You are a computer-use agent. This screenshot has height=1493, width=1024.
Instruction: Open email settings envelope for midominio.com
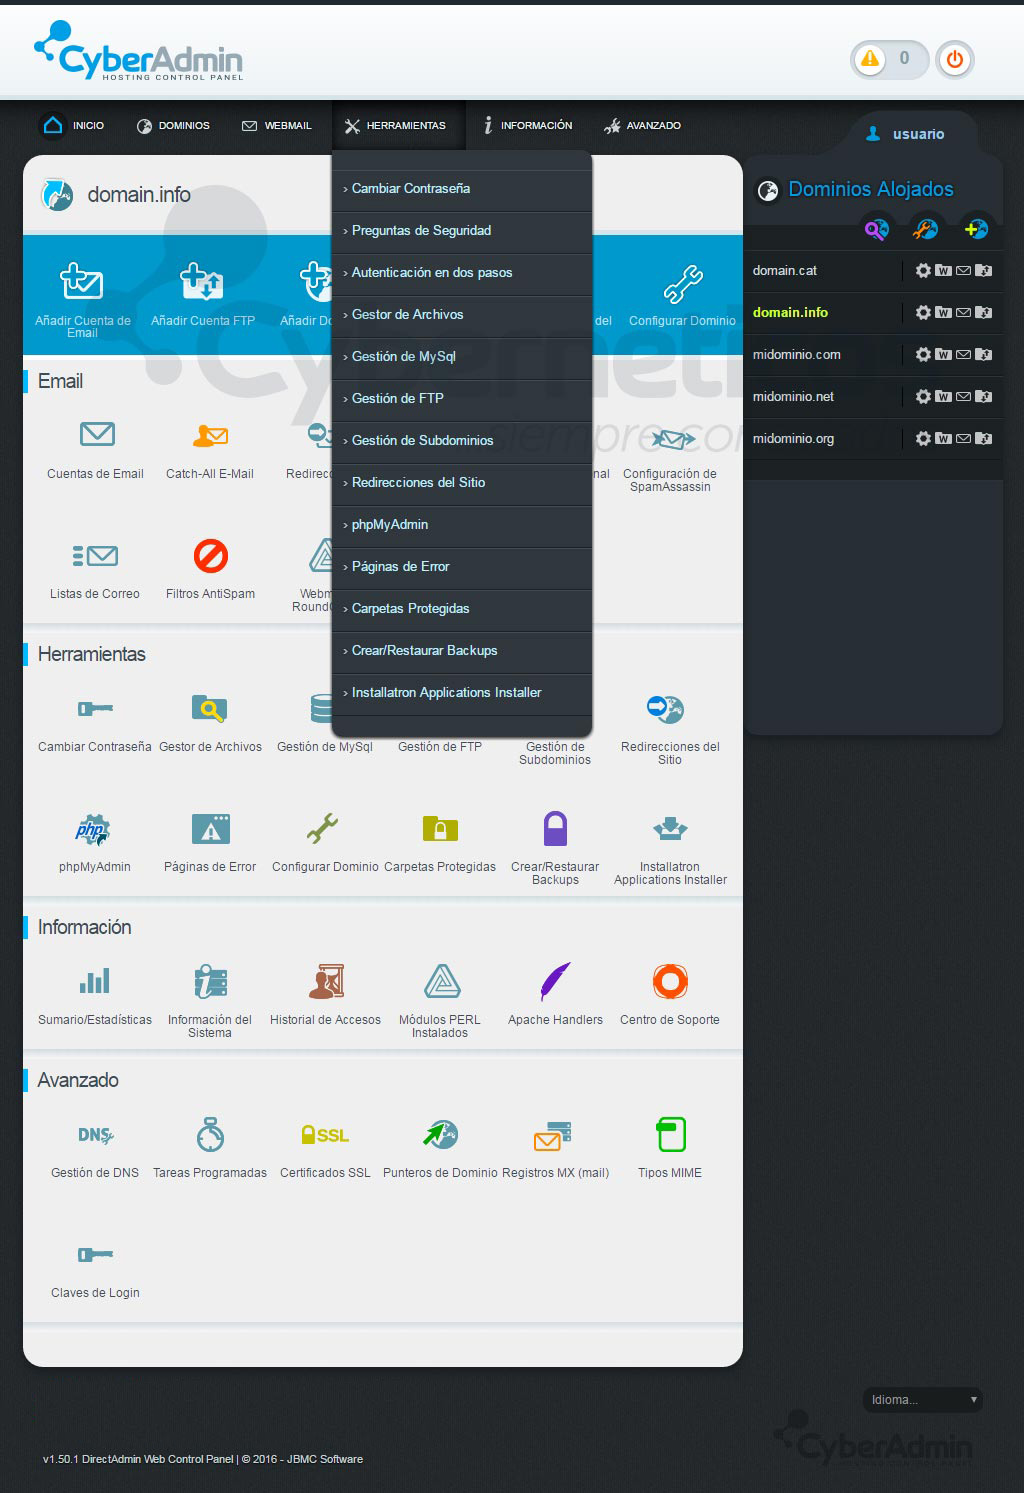pos(963,354)
